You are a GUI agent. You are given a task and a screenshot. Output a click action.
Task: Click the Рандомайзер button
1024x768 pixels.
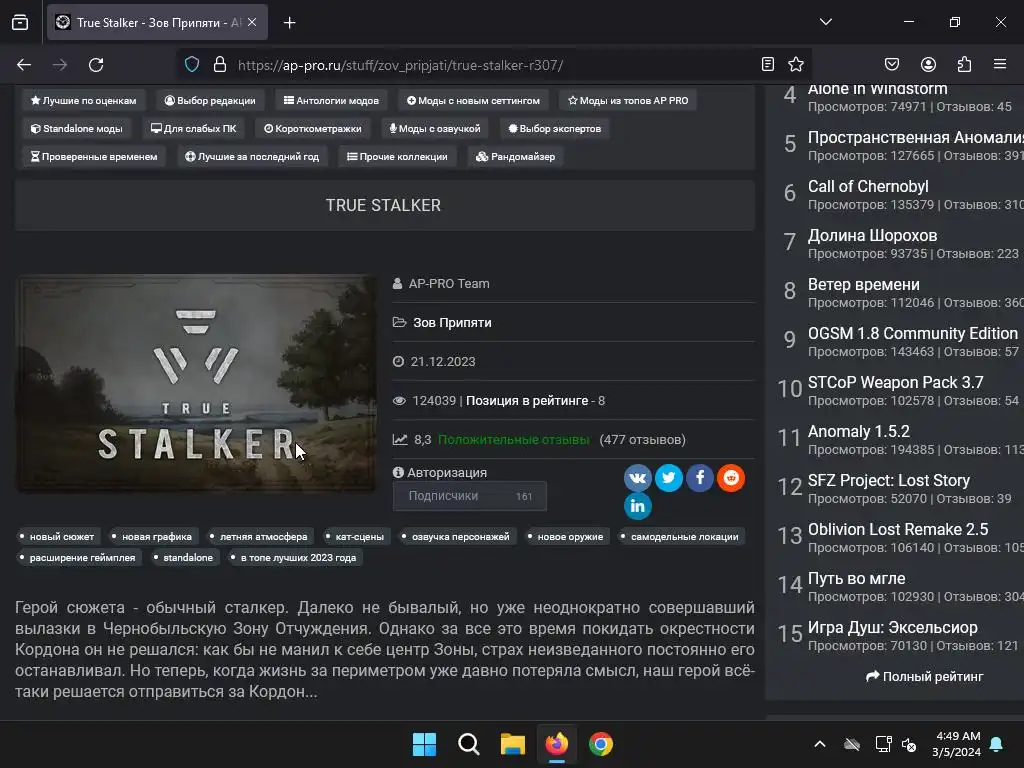(x=516, y=157)
